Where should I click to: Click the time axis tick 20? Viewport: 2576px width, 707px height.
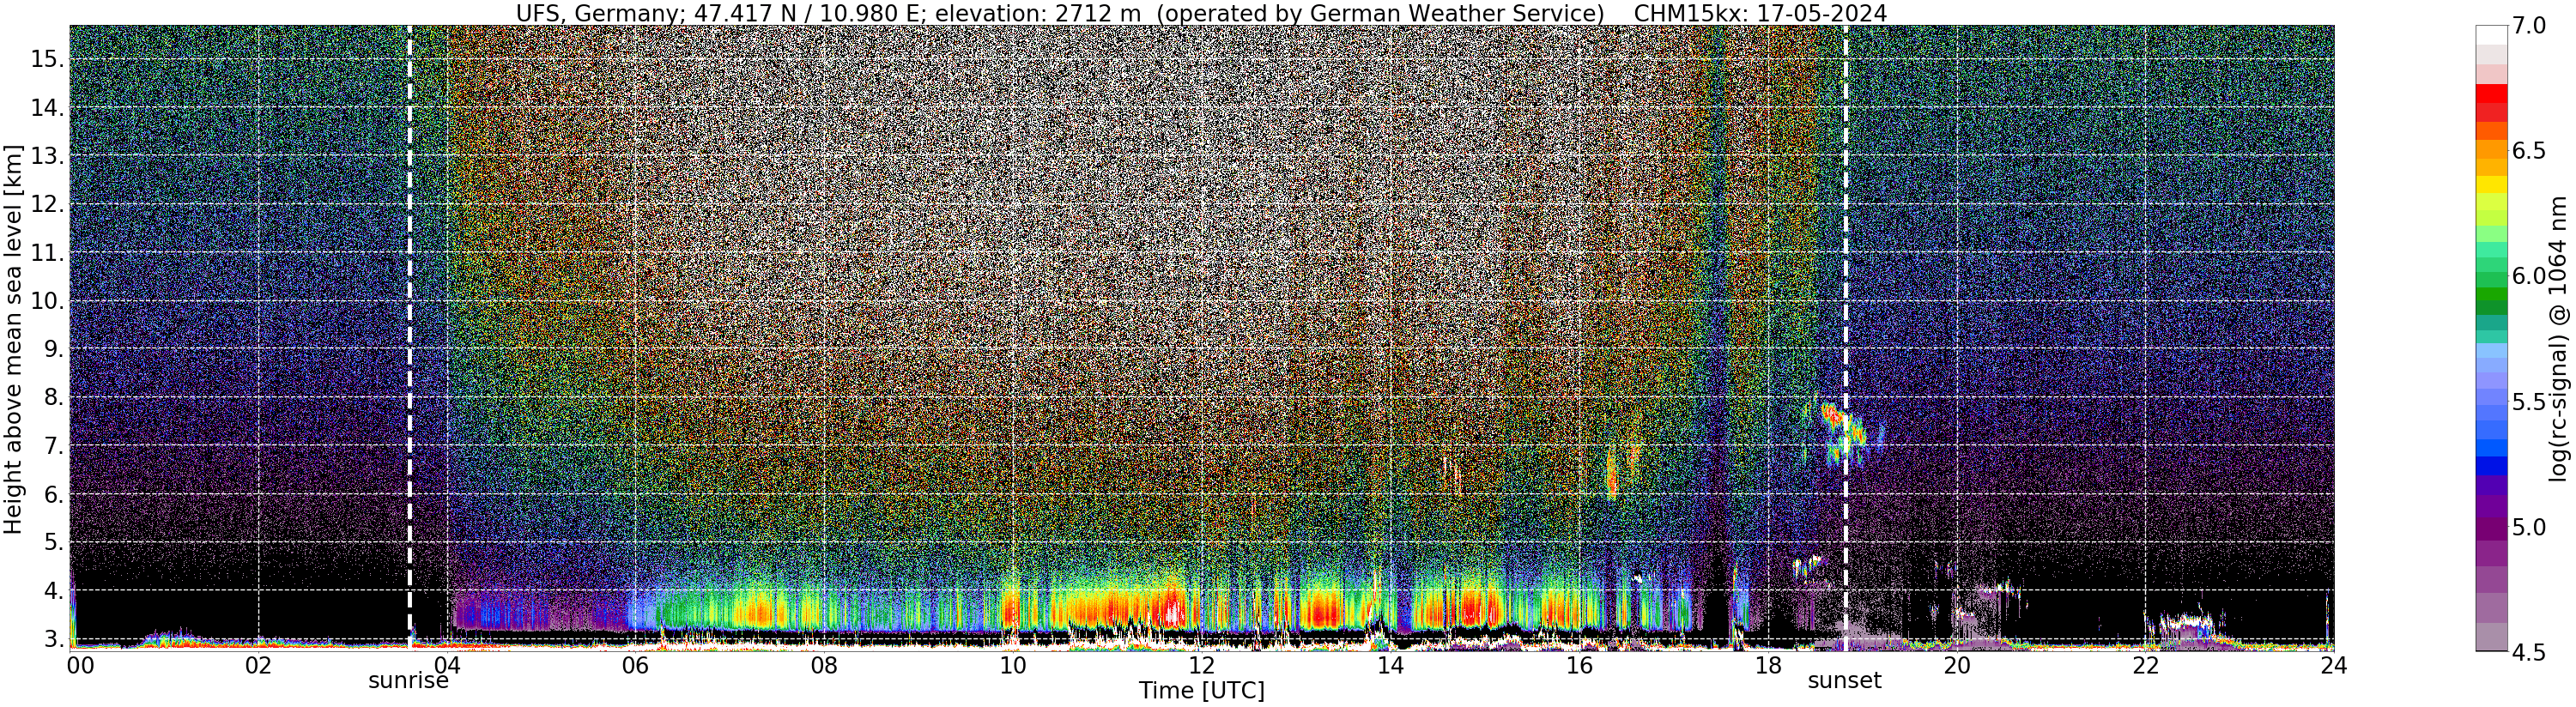(1957, 665)
